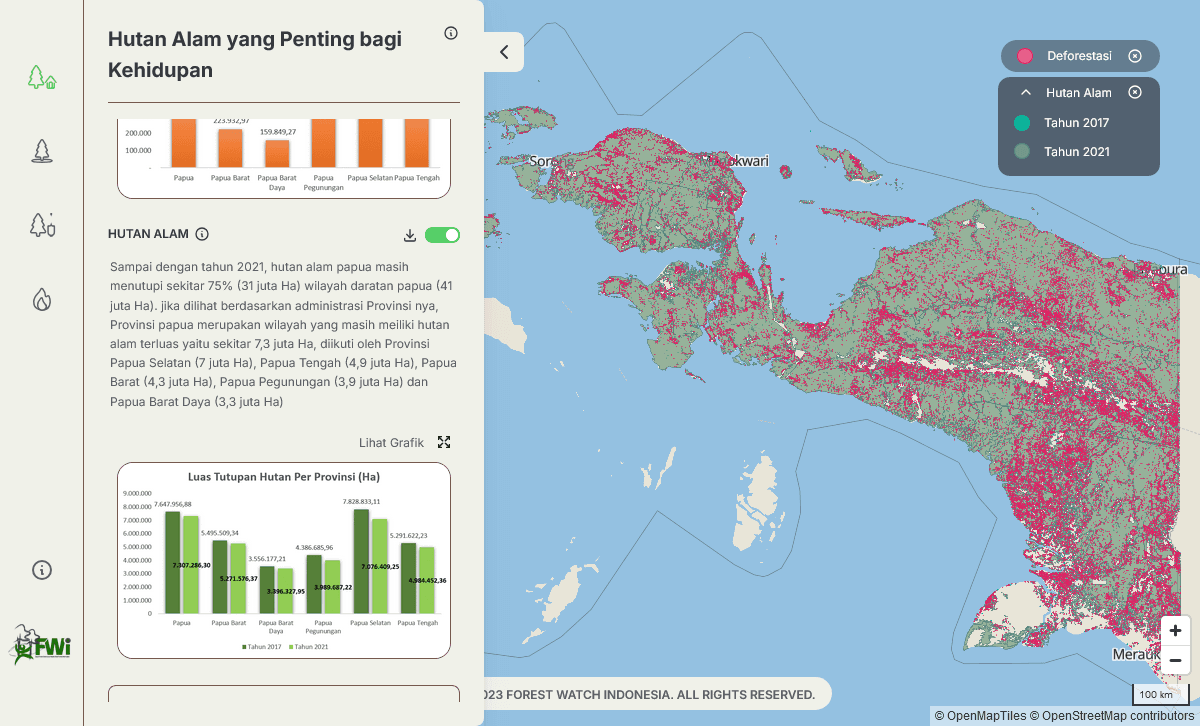Remove the Hutan Alam layer with its X
1200x726 pixels.
click(1135, 91)
